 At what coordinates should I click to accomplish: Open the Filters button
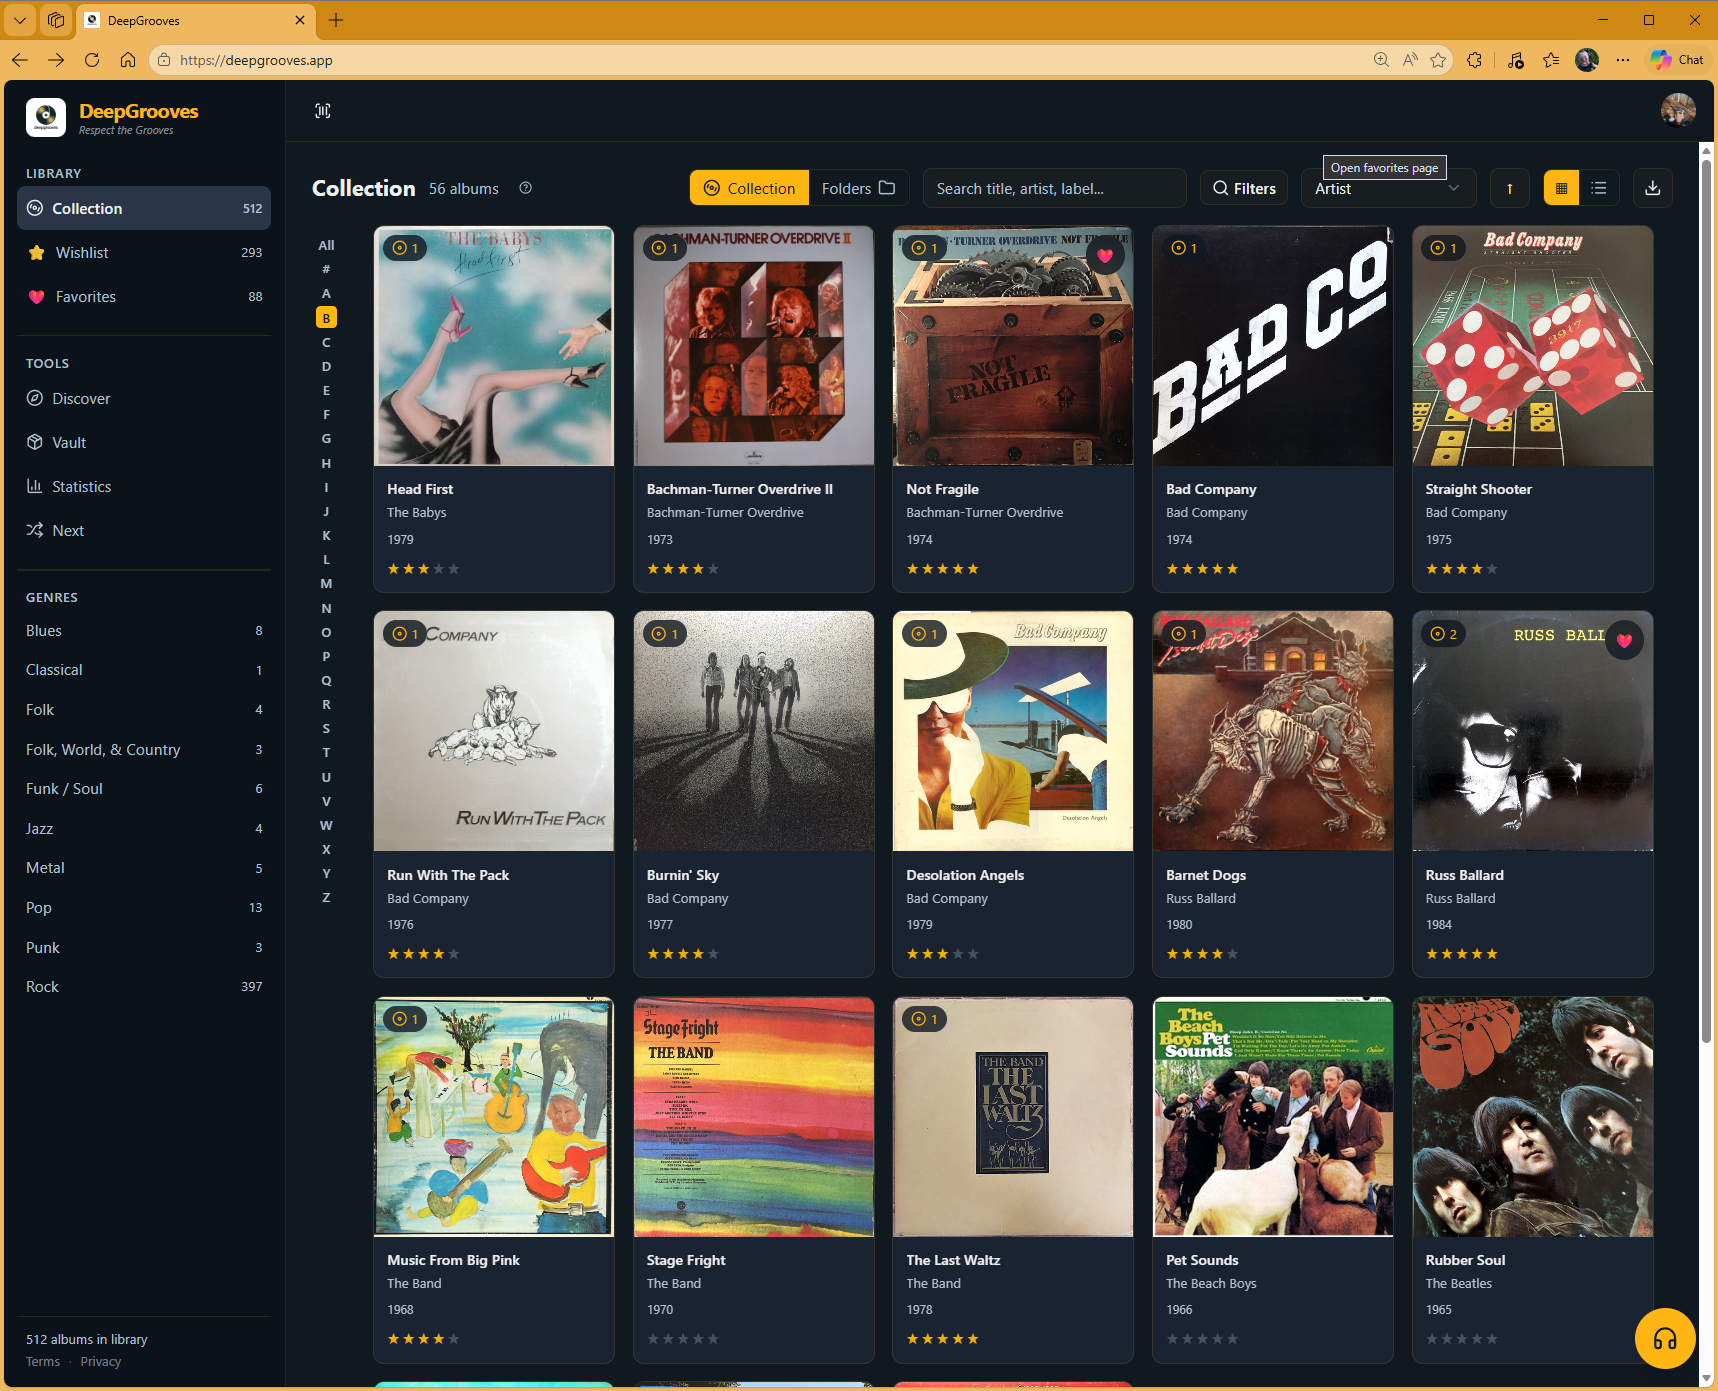pyautogui.click(x=1244, y=188)
